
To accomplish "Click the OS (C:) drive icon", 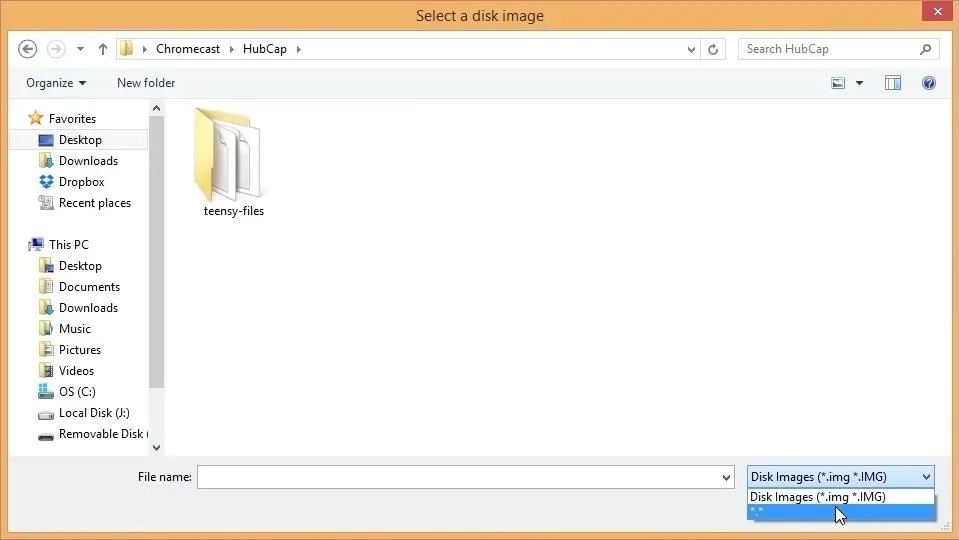I will click(x=46, y=391).
